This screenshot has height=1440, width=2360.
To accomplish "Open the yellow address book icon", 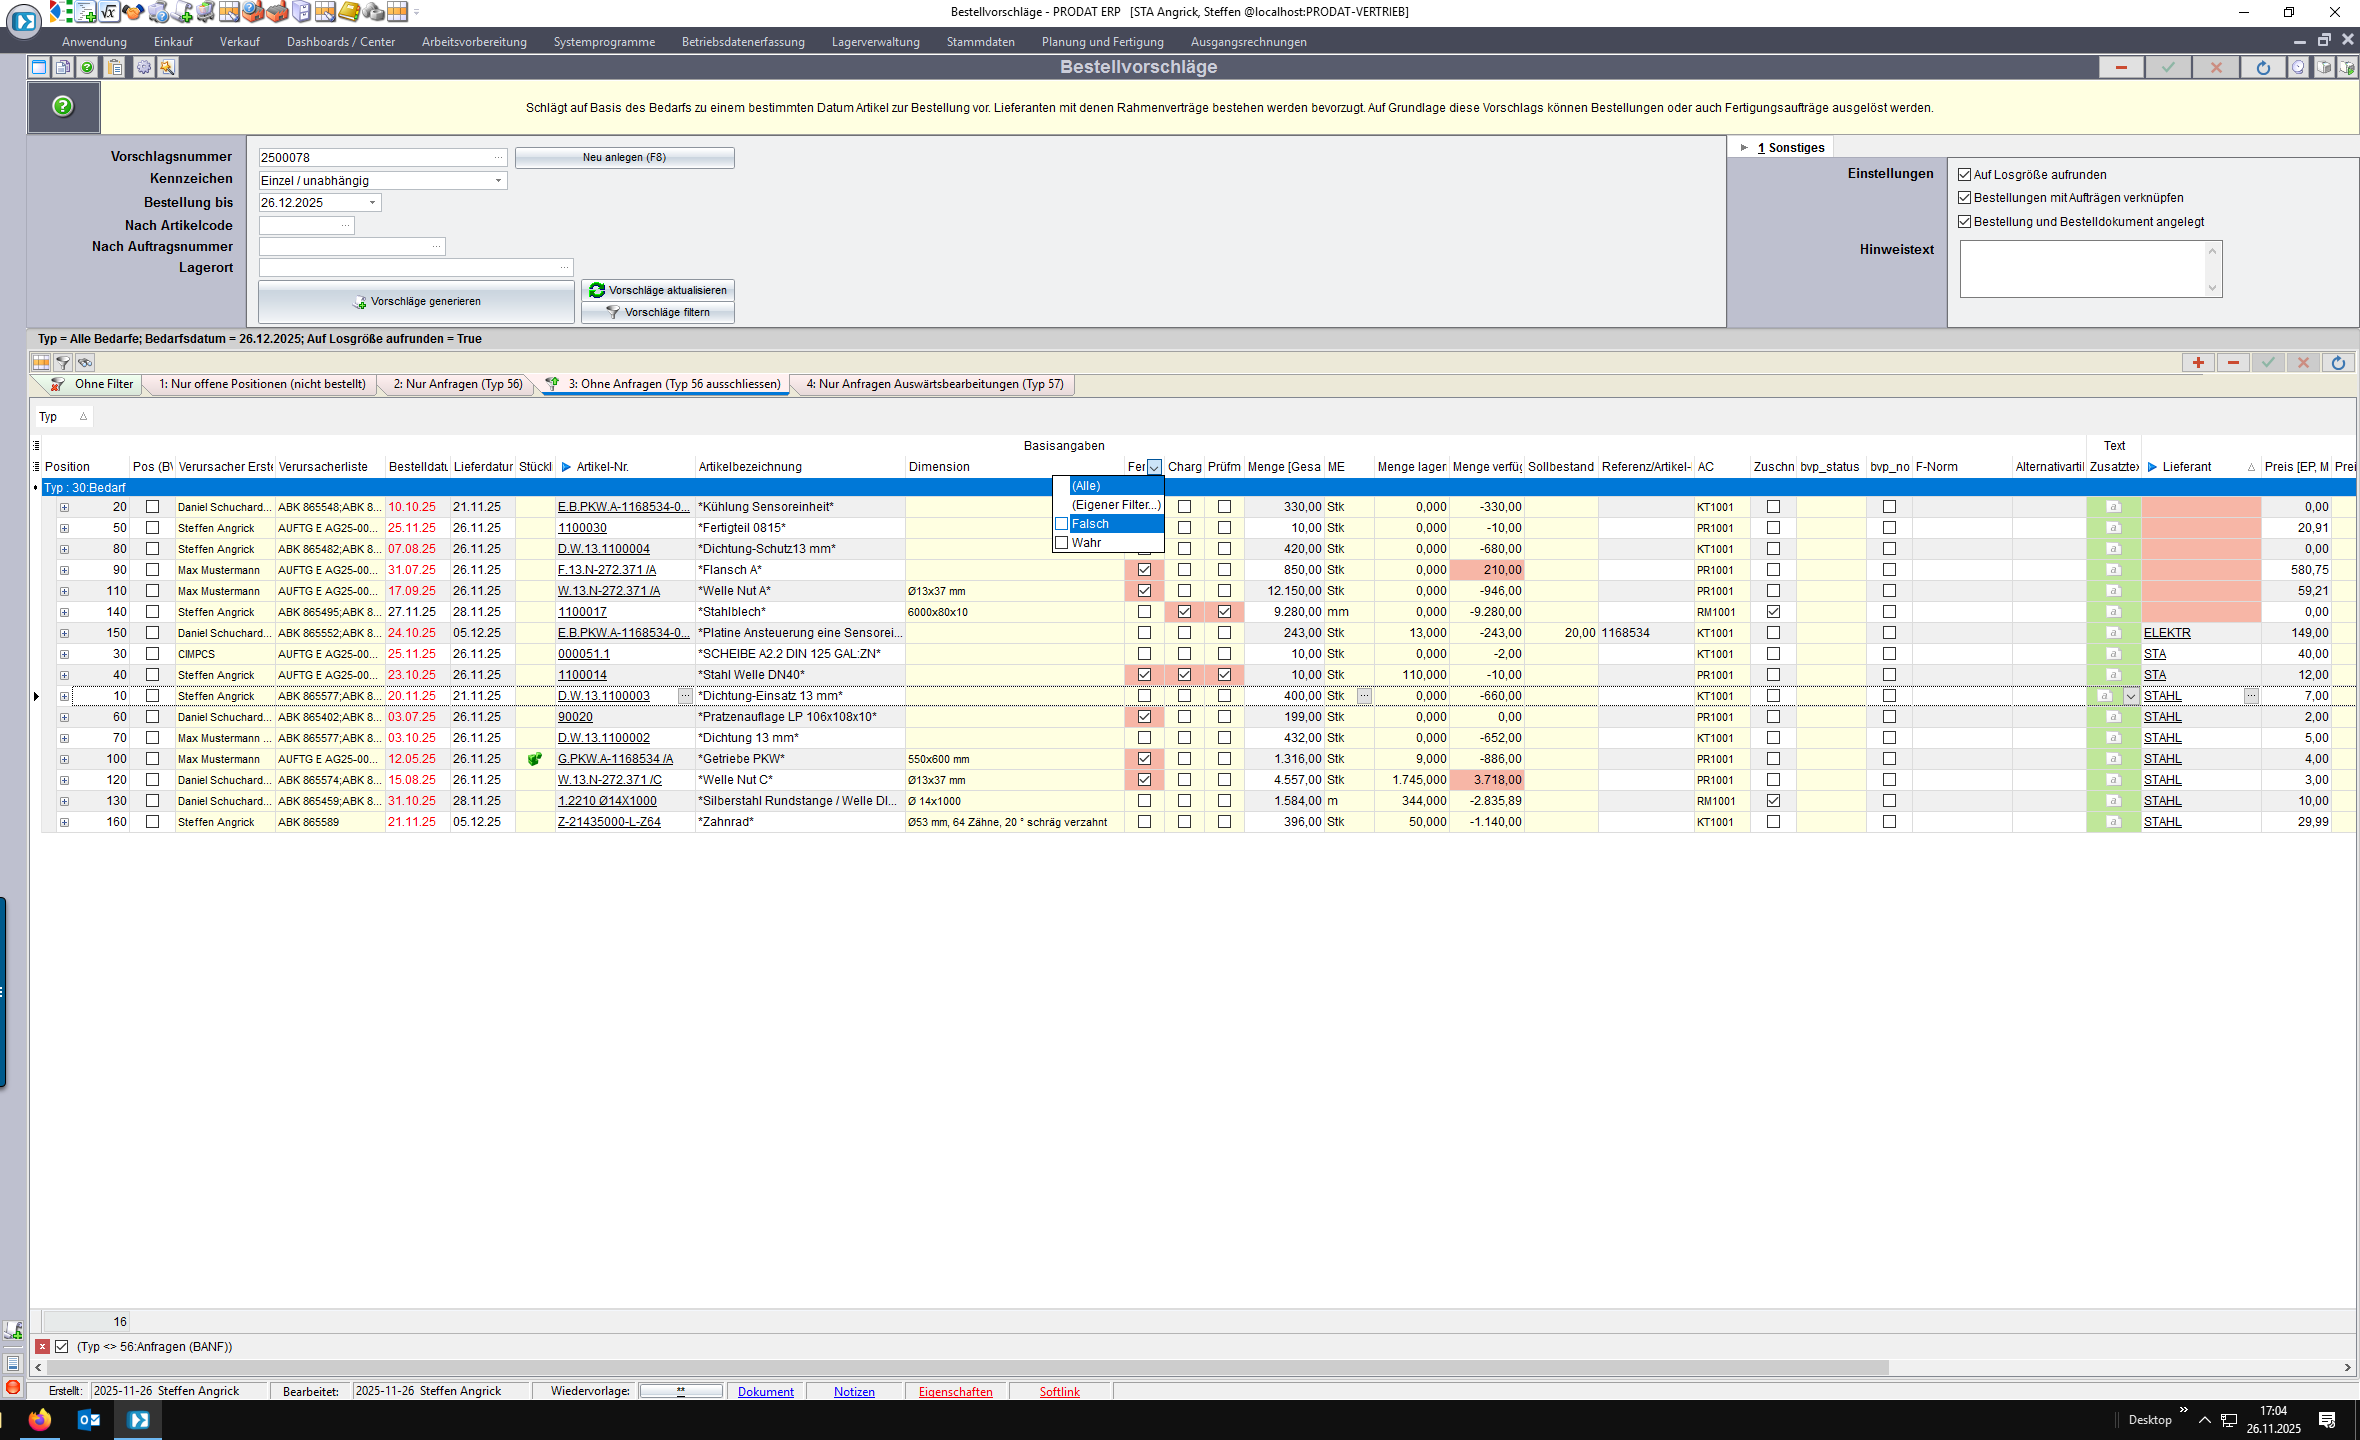I will point(348,12).
